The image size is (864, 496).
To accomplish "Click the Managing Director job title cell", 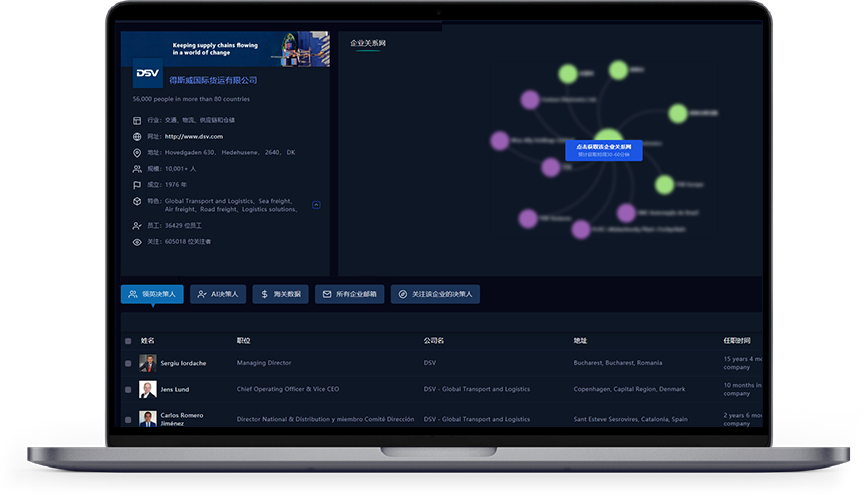I will pos(264,363).
